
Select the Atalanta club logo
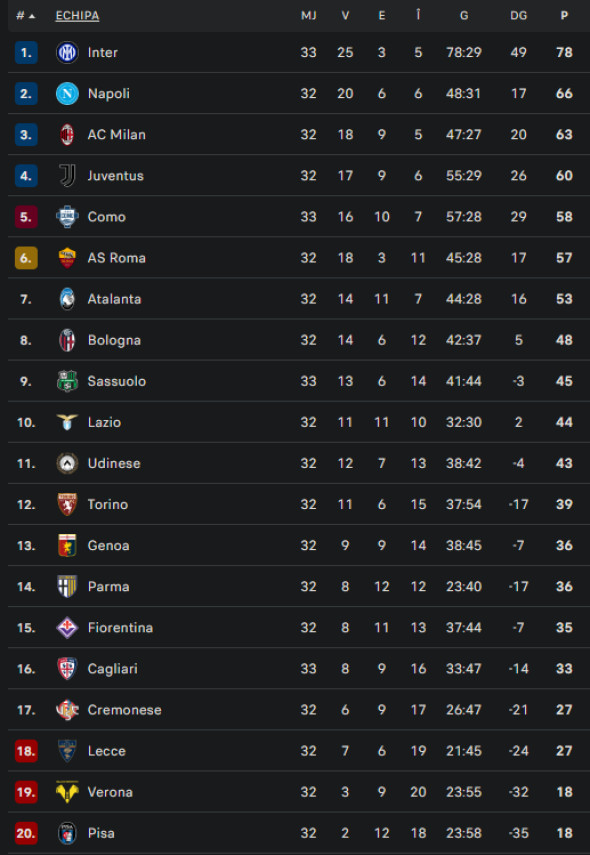click(x=66, y=298)
